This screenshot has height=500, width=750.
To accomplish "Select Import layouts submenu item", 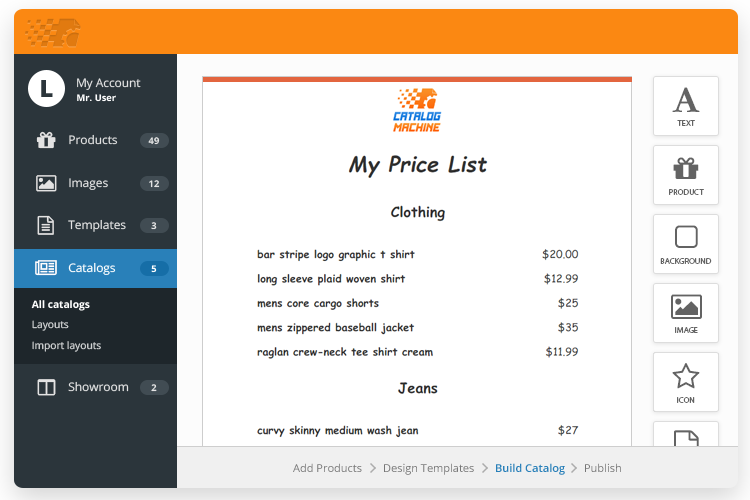I will click(x=66, y=345).
